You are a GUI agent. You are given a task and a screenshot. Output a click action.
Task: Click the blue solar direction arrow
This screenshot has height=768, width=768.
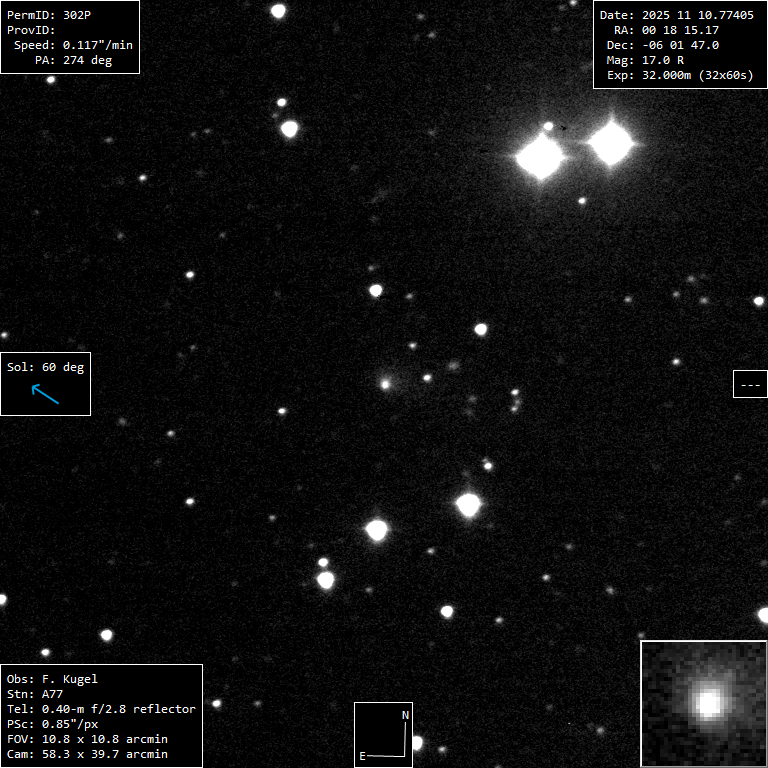pyautogui.click(x=45, y=393)
